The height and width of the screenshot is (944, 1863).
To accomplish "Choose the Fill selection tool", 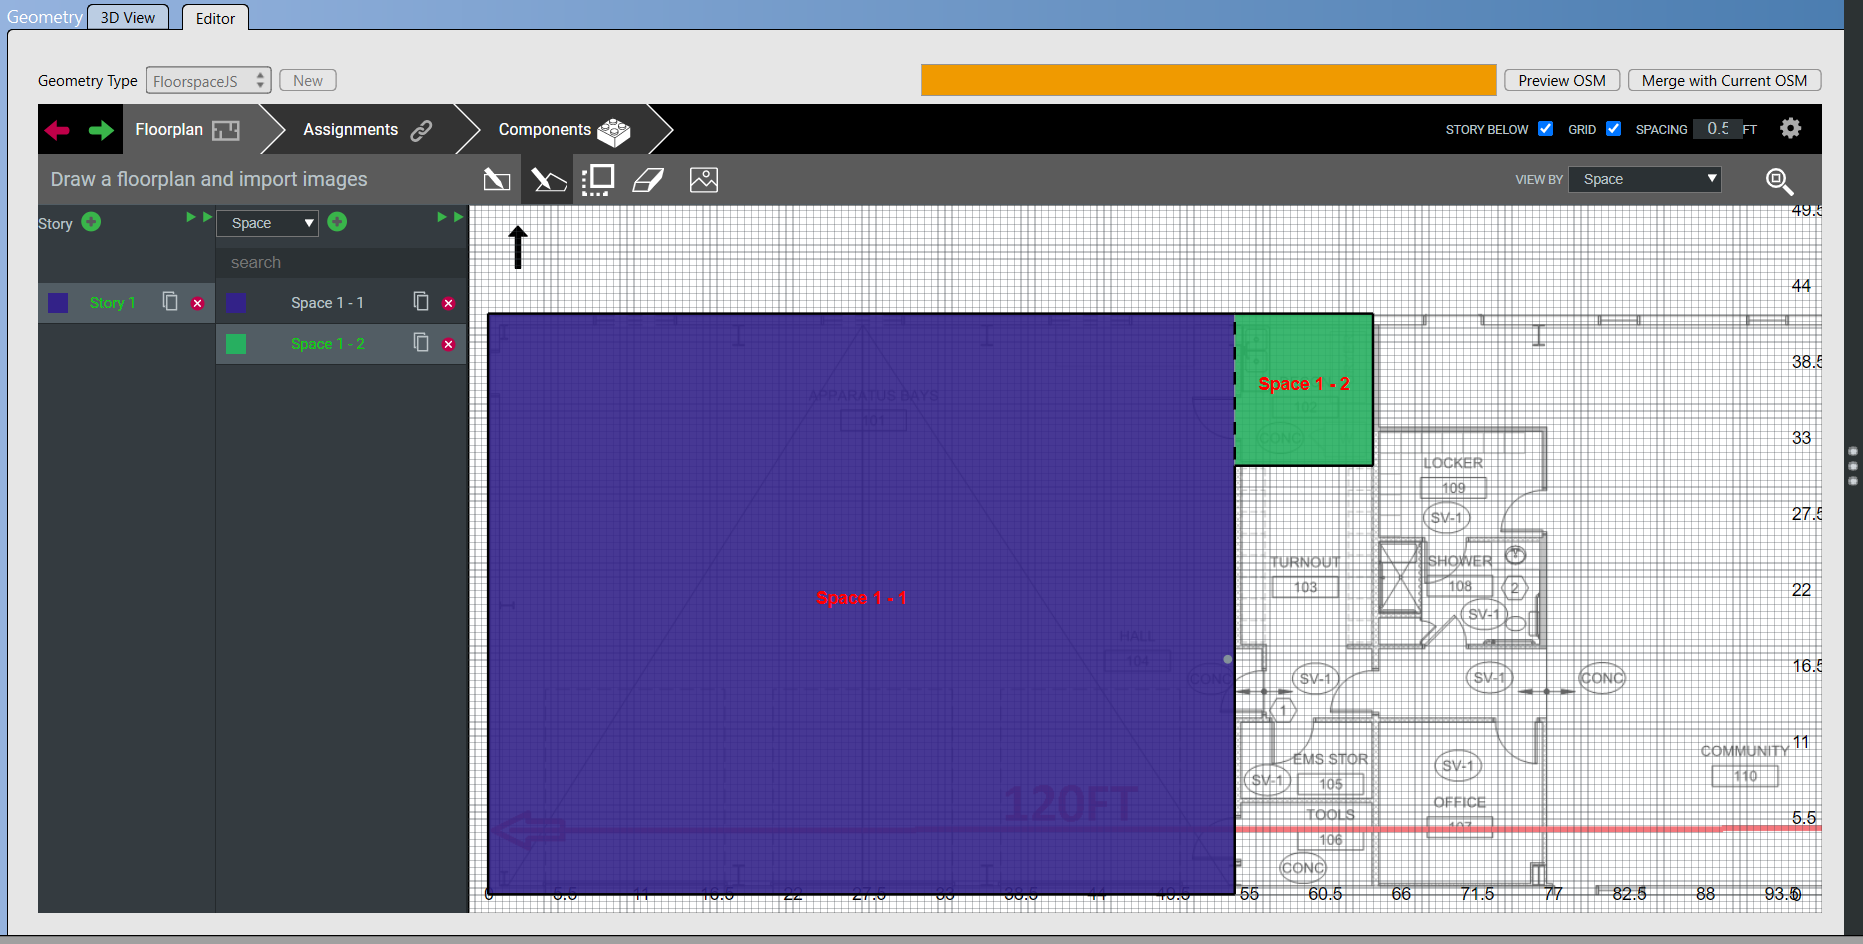I will click(x=598, y=180).
